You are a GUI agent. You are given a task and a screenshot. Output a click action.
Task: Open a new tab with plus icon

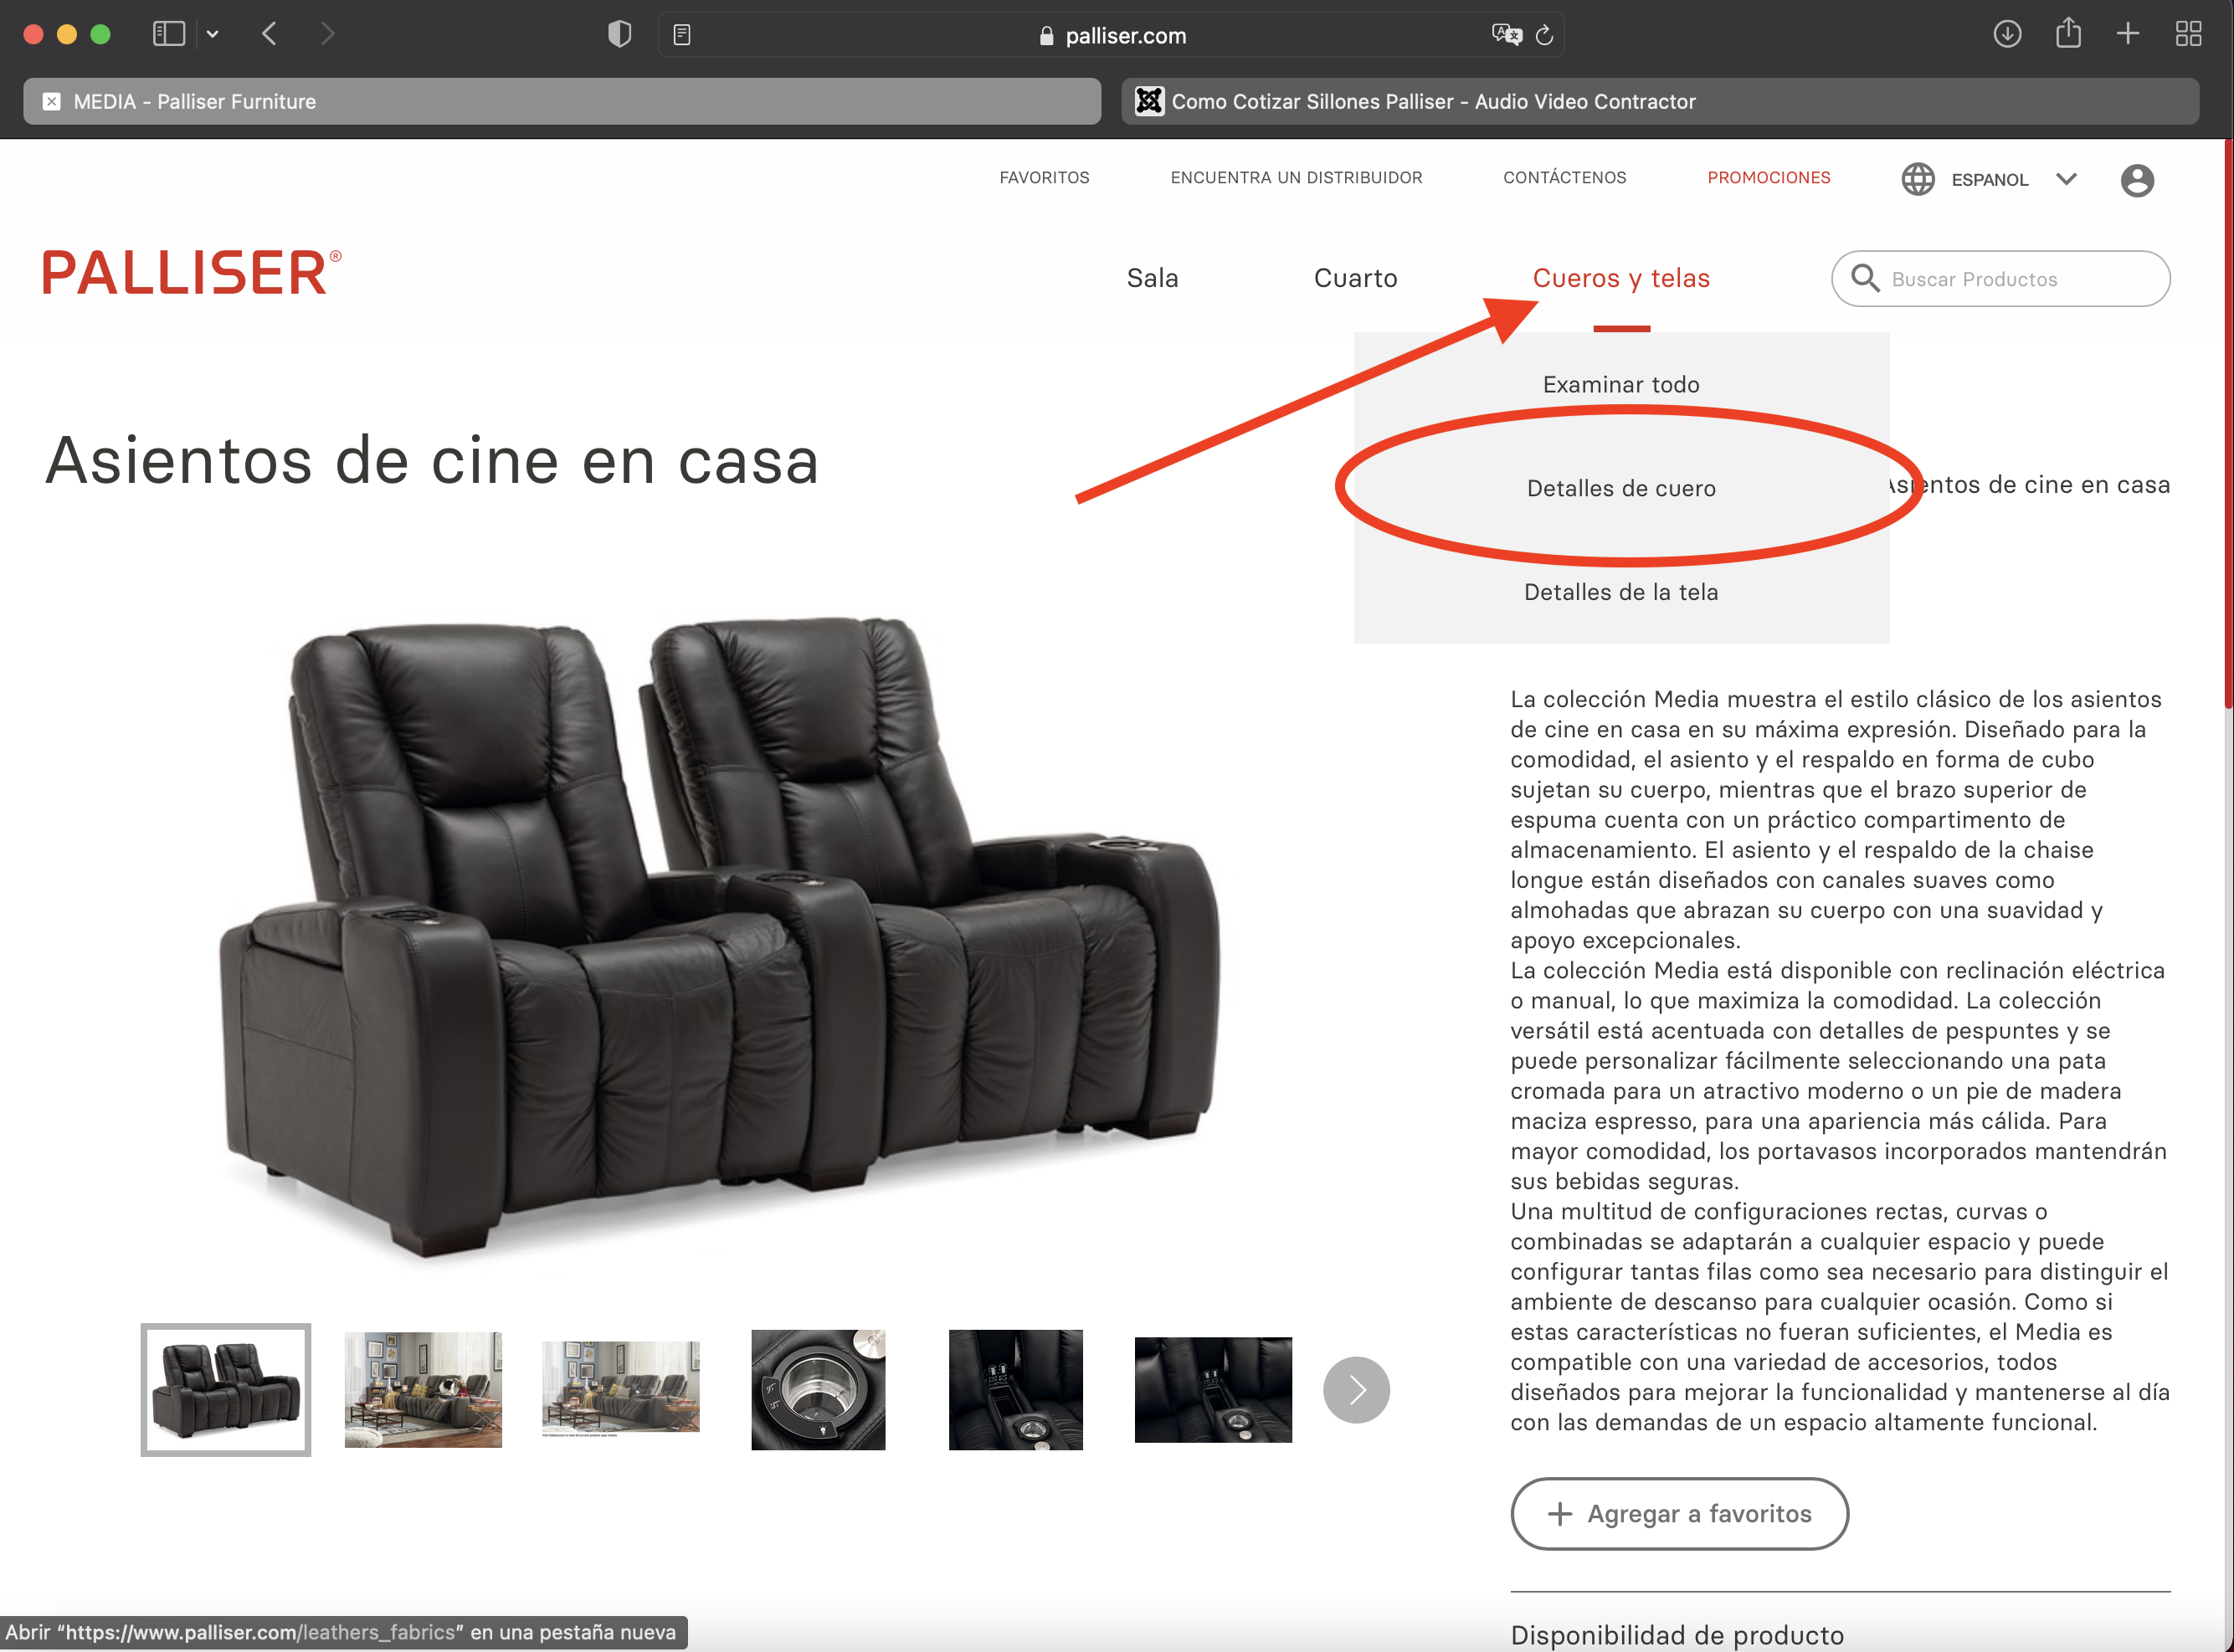[2128, 34]
